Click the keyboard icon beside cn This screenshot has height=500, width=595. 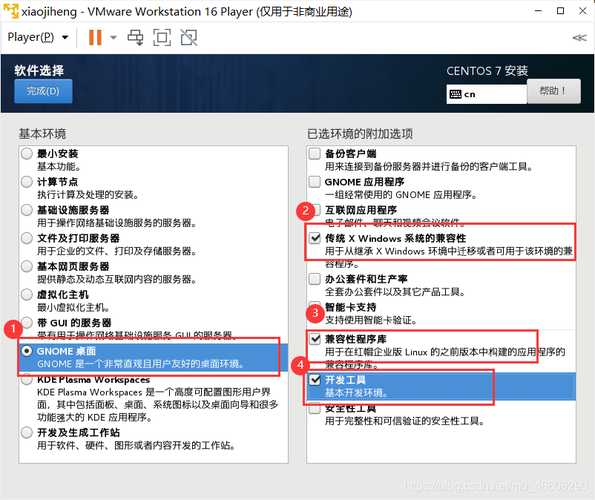coord(455,94)
